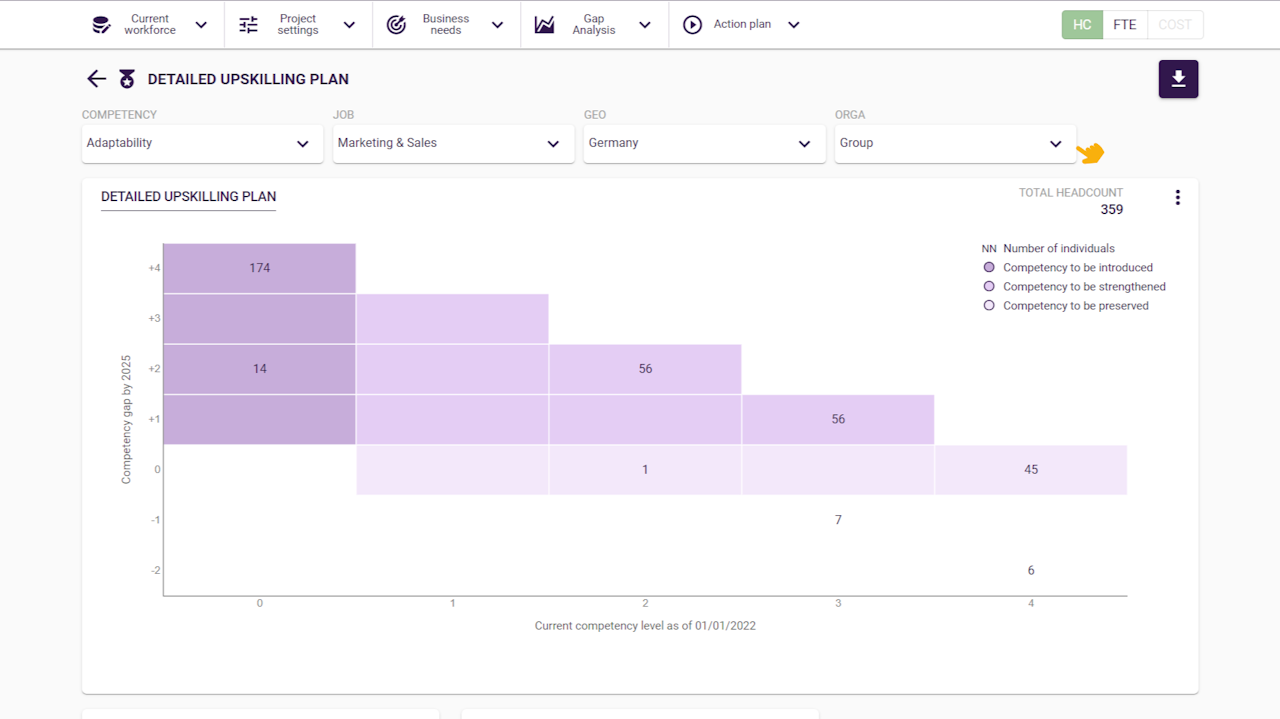Click the Project settings sliders icon

pos(248,25)
